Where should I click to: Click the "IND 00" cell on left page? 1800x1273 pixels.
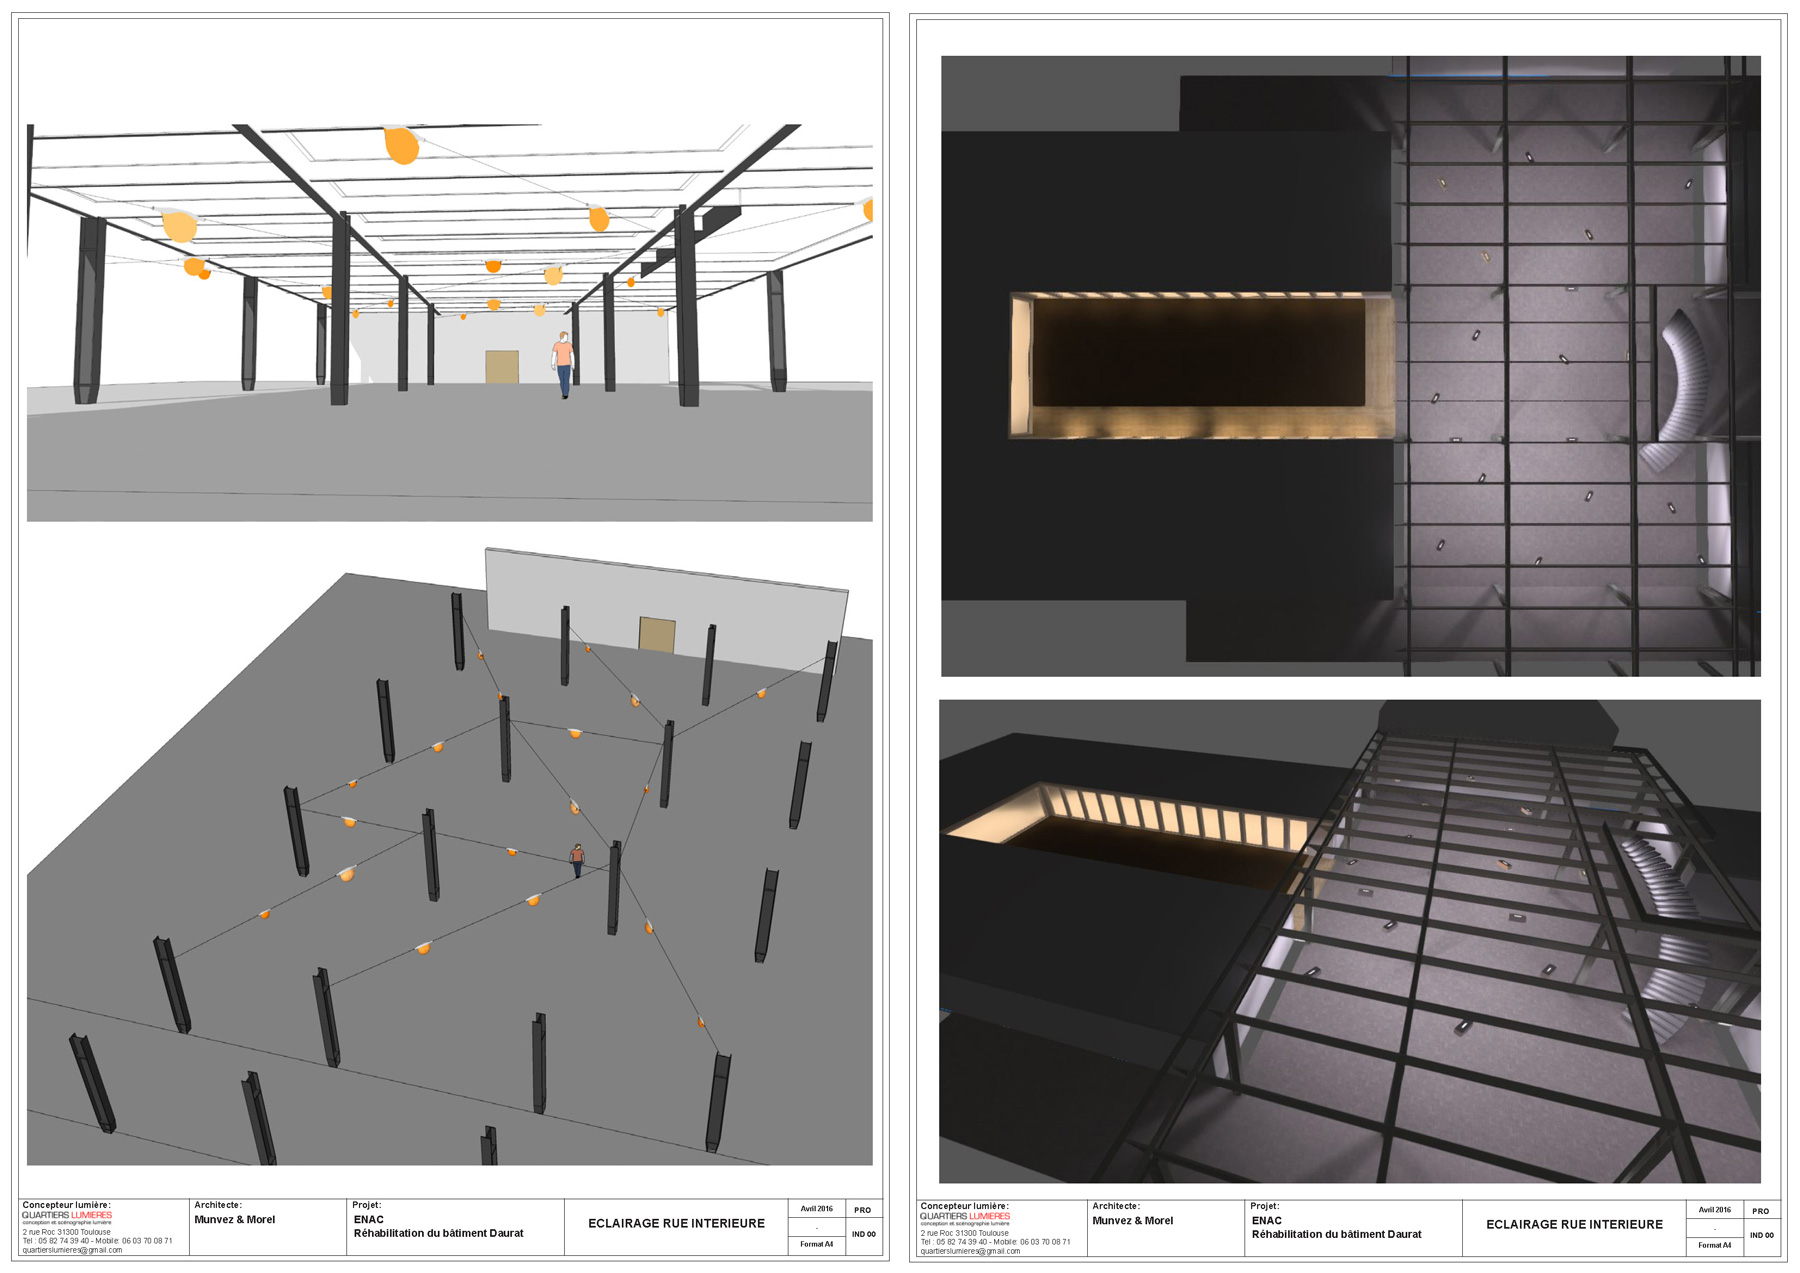point(863,1235)
